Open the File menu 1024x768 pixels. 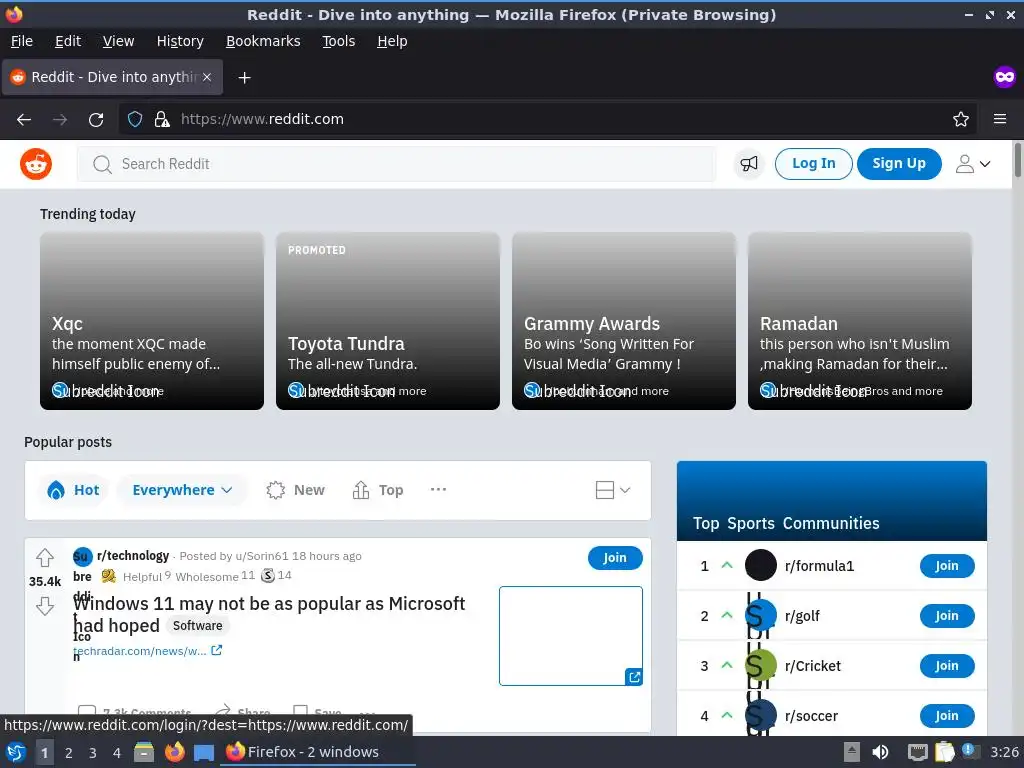pyautogui.click(x=22, y=41)
